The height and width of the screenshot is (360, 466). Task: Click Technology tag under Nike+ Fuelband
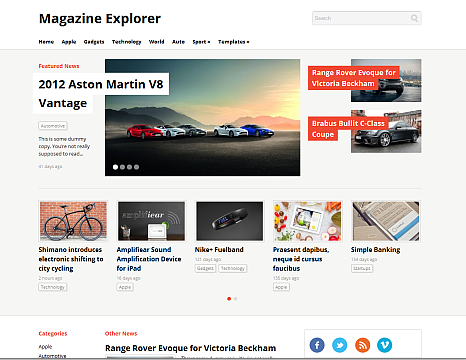(233, 268)
